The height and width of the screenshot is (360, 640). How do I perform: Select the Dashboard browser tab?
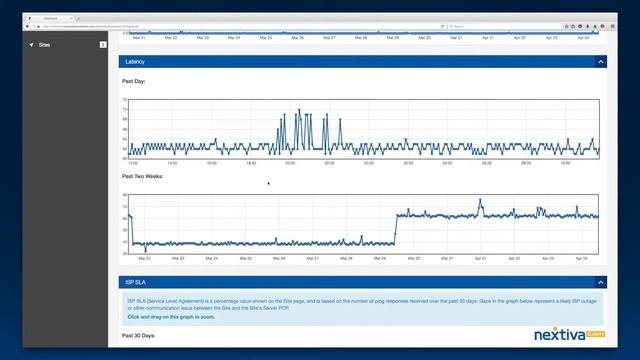[50, 18]
